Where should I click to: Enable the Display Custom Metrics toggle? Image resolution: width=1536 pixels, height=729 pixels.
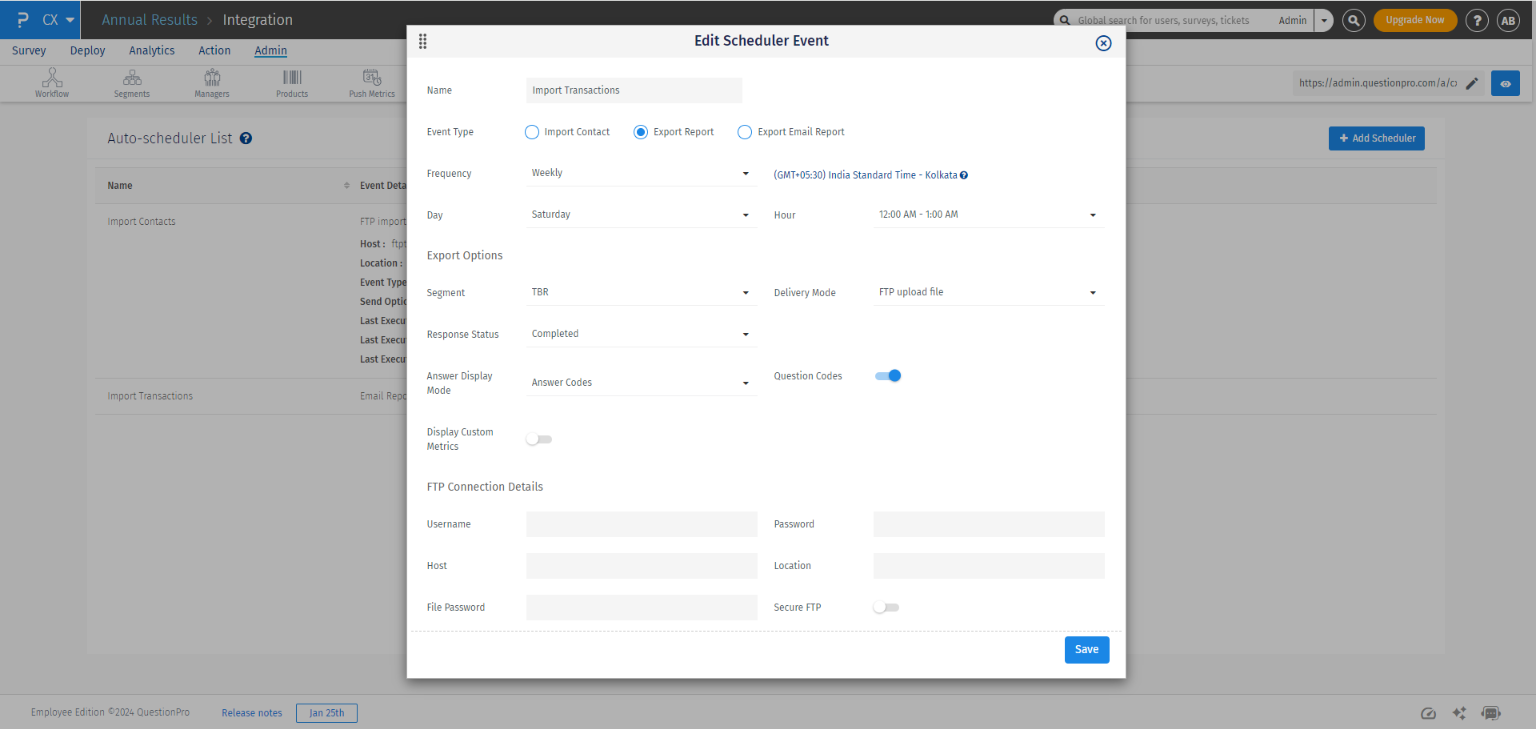pos(538,439)
